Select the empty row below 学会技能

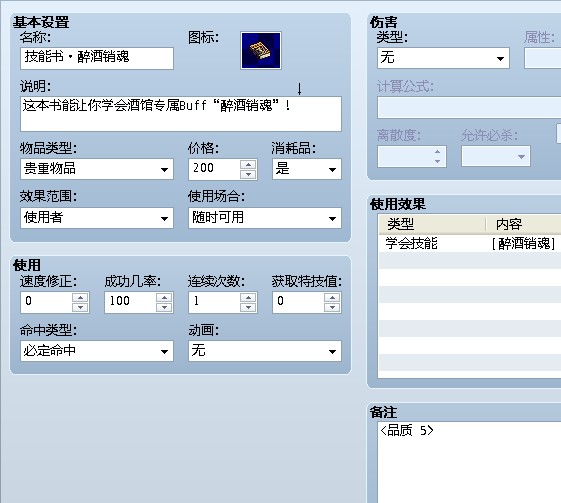[x=469, y=260]
